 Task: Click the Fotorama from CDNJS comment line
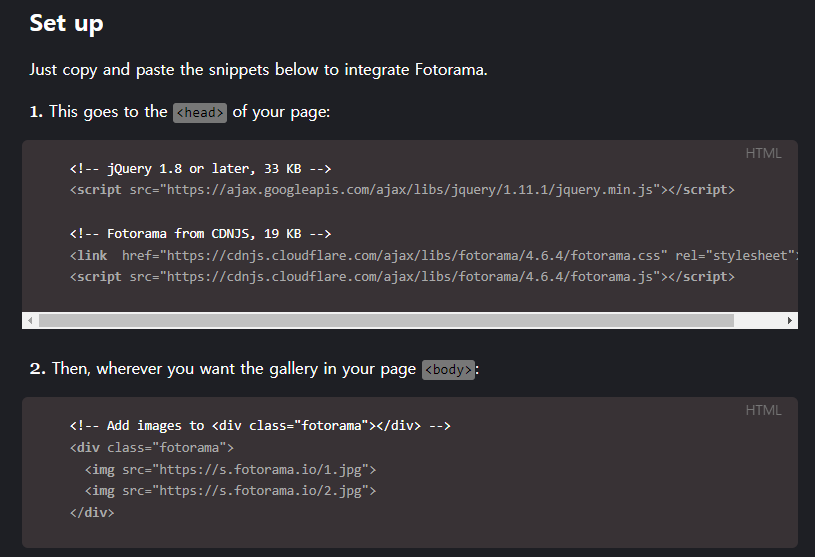coord(200,234)
